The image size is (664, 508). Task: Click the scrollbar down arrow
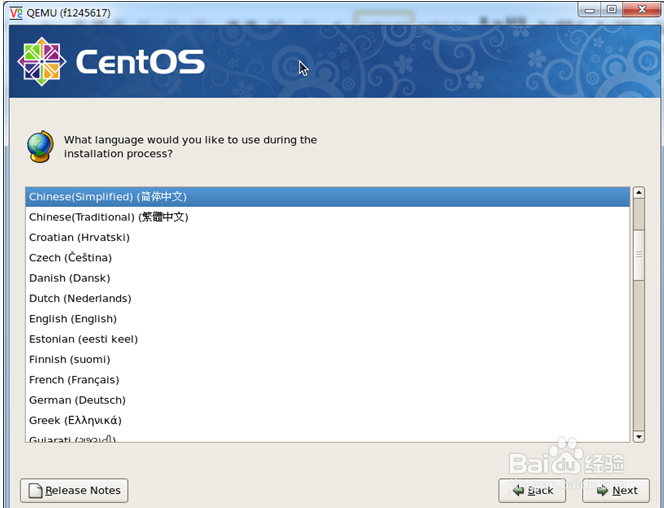click(x=639, y=436)
